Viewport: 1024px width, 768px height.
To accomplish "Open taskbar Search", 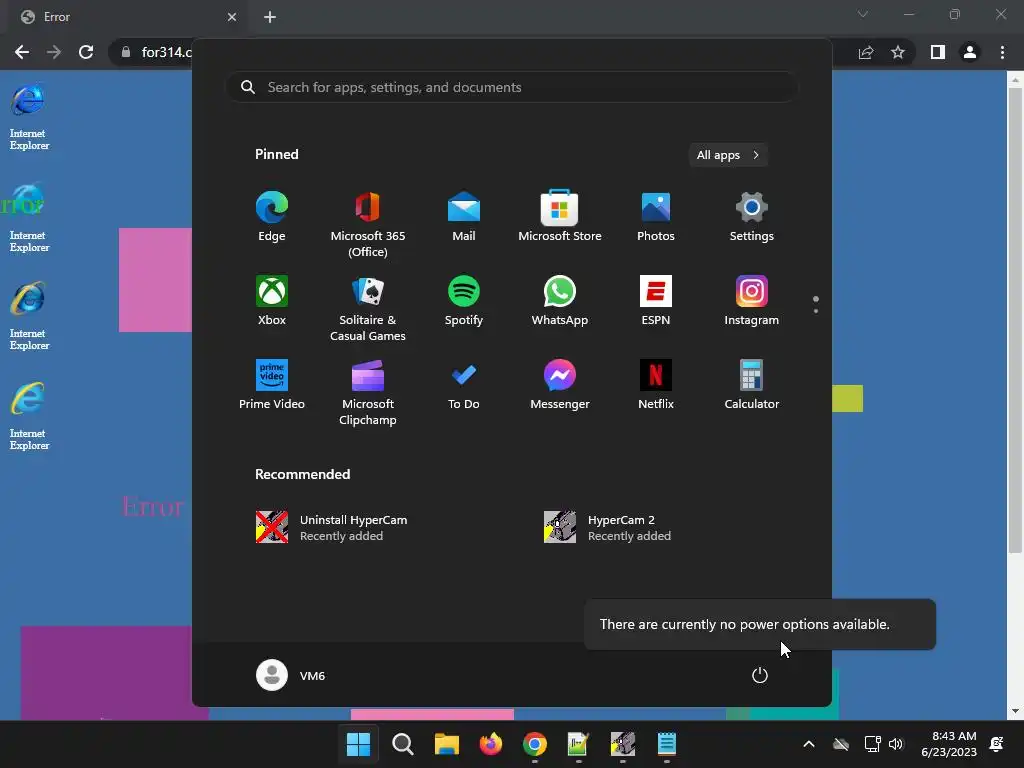I will [402, 744].
